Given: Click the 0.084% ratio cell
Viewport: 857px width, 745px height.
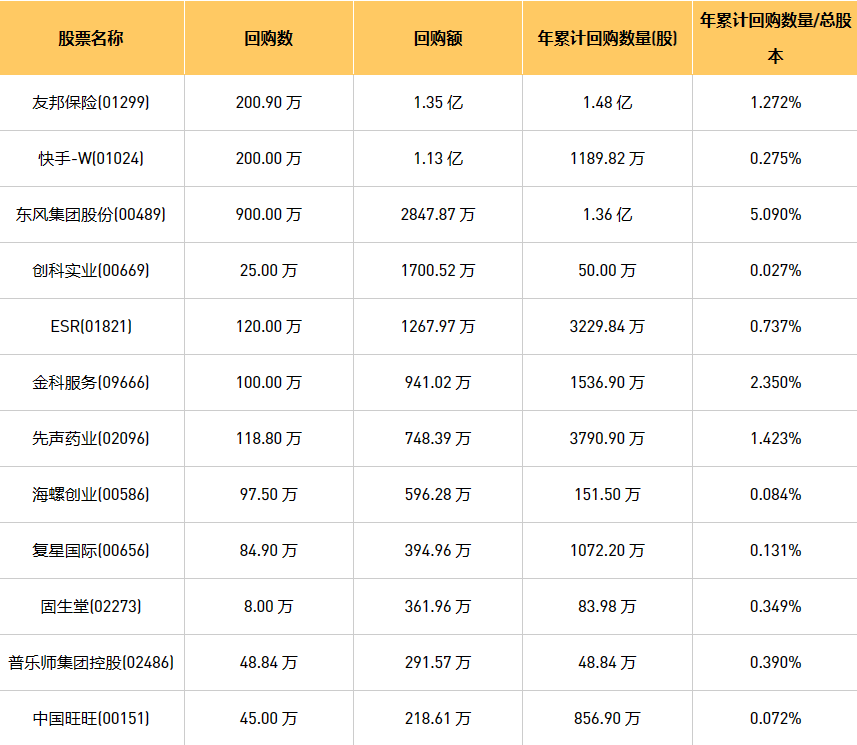Looking at the screenshot, I should [776, 495].
